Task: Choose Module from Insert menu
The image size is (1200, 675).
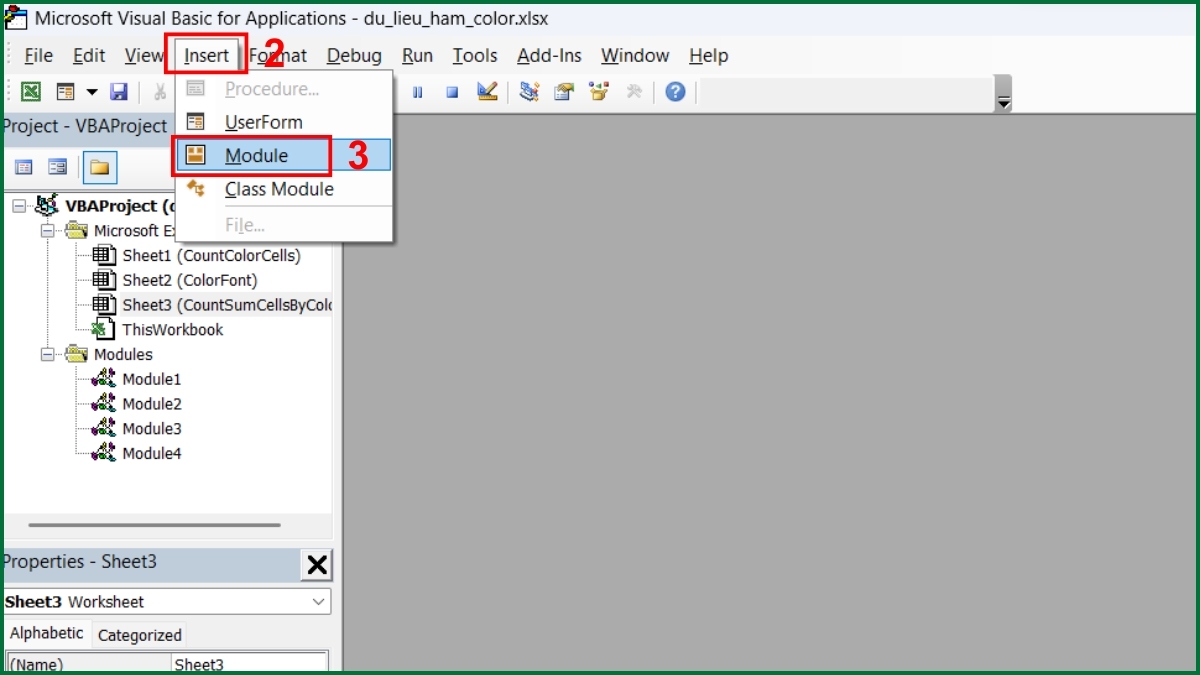Action: coord(284,155)
